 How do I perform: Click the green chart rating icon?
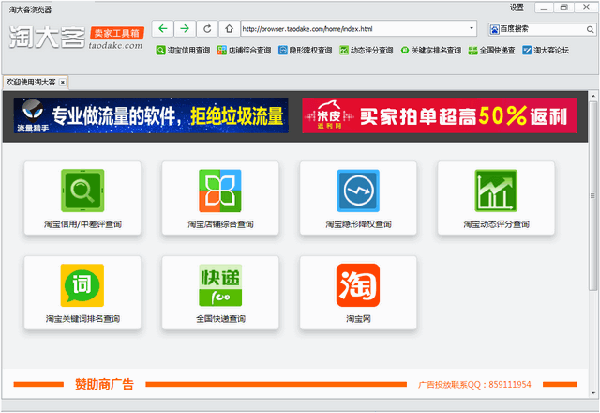[x=496, y=191]
